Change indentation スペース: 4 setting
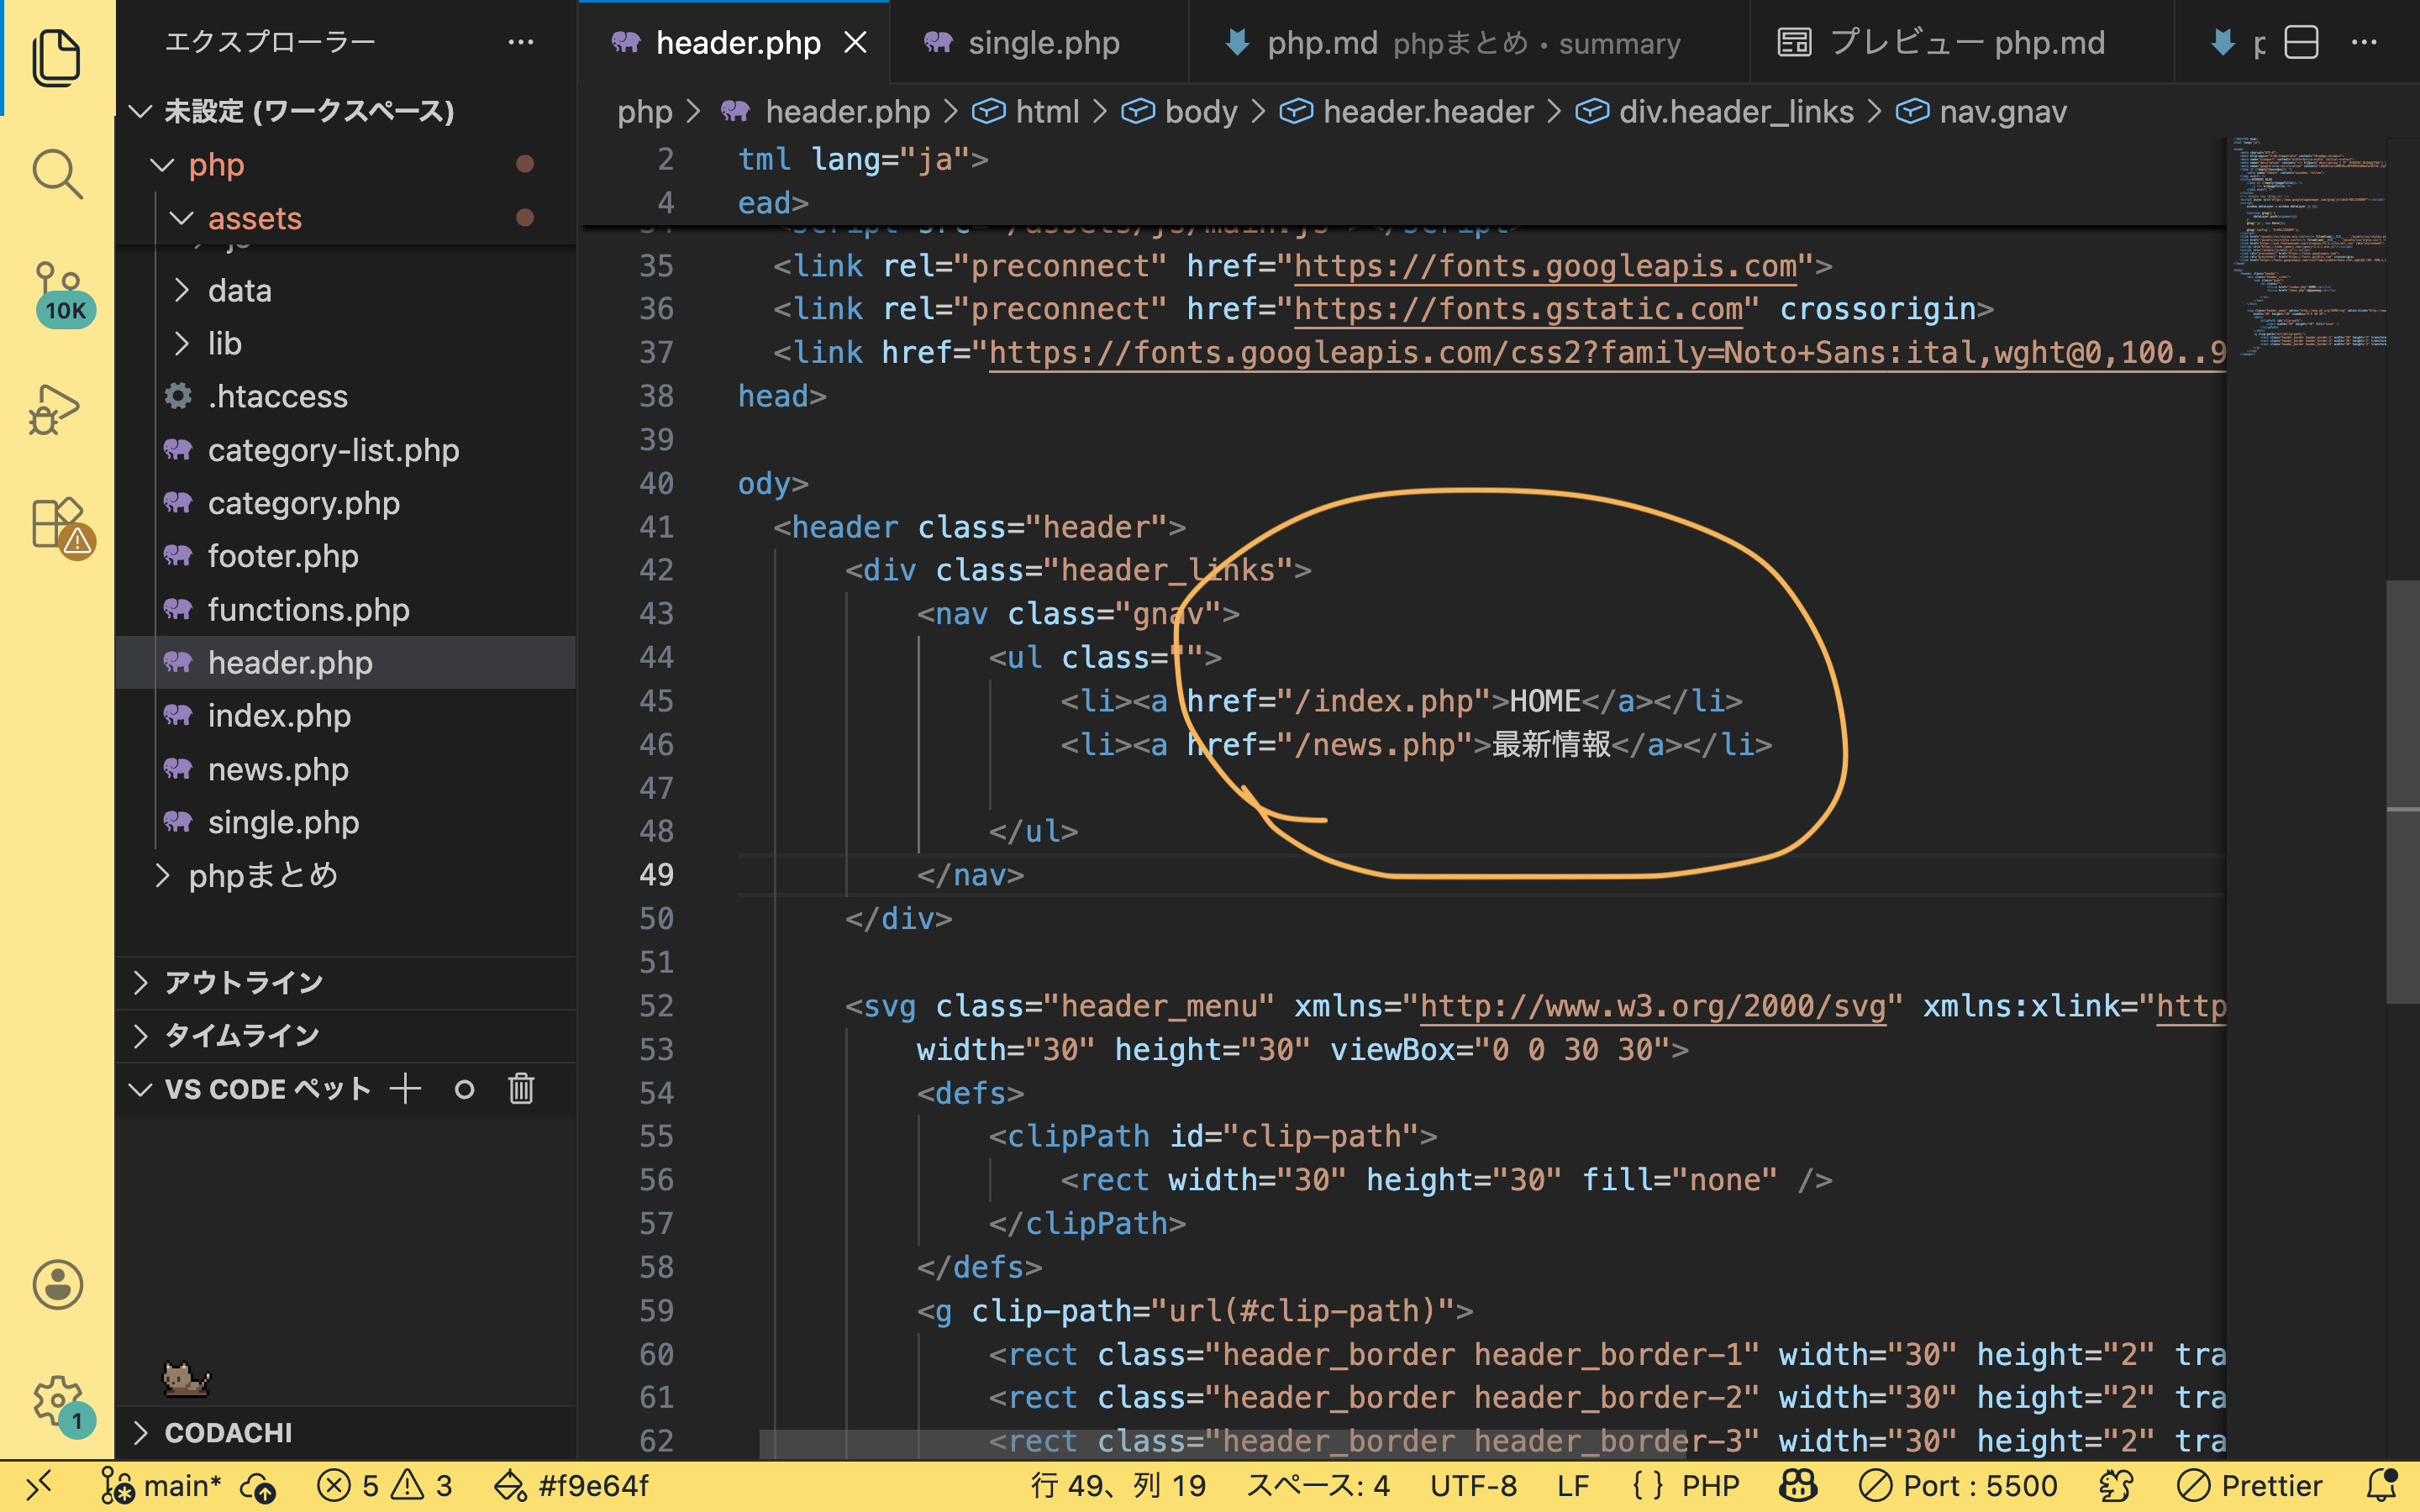Screen dimensions: 2420x1512 point(1318,1486)
